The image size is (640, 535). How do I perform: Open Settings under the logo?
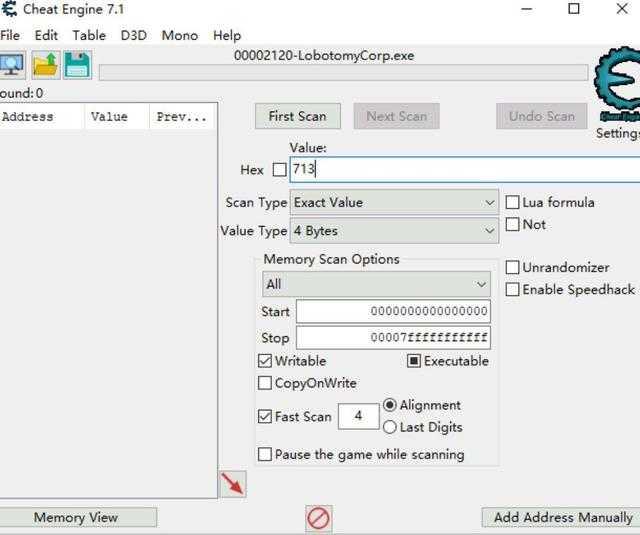coord(618,133)
